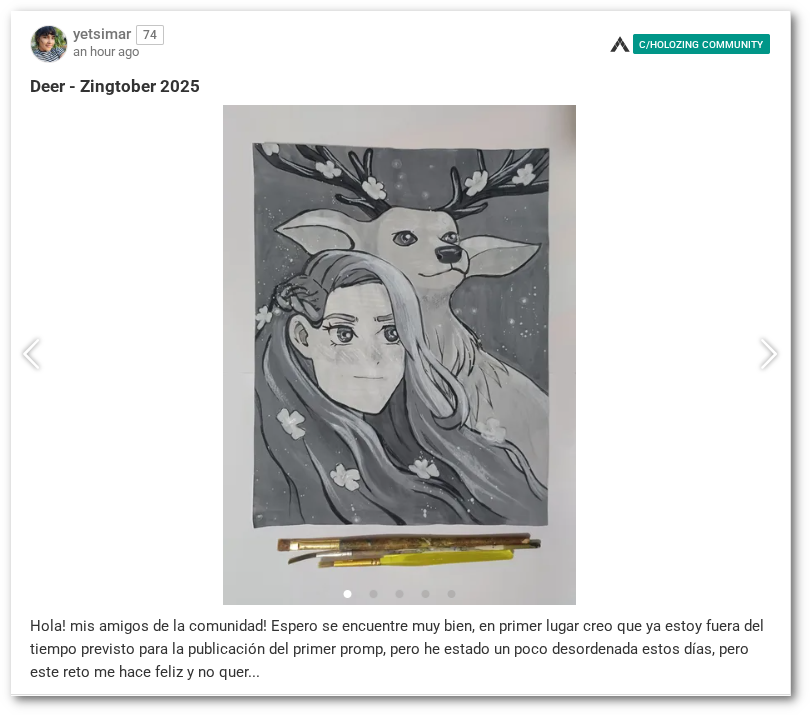This screenshot has height=715, width=810.
Task: Open the C/HOLOZING COMMUNITY tag
Action: coord(701,44)
